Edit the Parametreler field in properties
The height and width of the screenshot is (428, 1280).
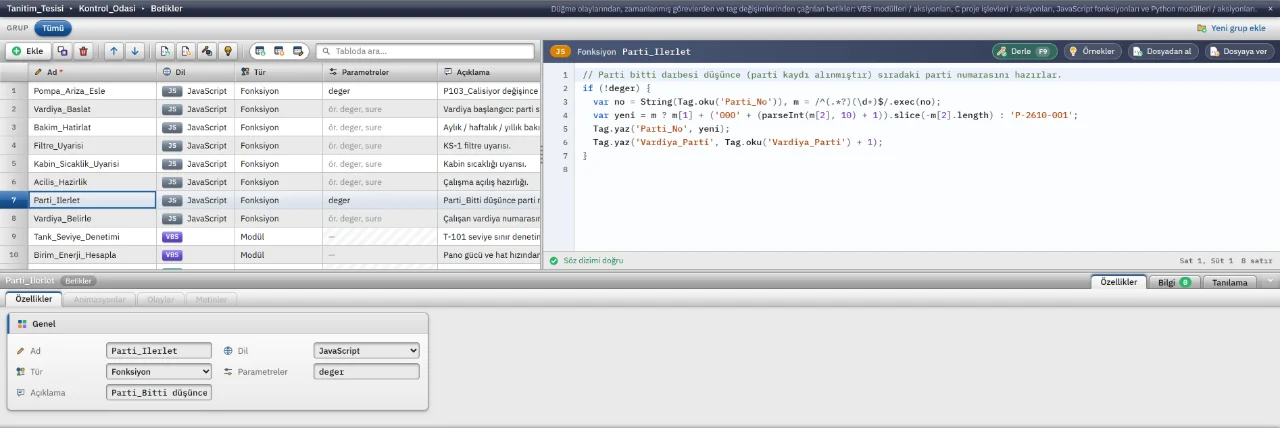tap(366, 371)
